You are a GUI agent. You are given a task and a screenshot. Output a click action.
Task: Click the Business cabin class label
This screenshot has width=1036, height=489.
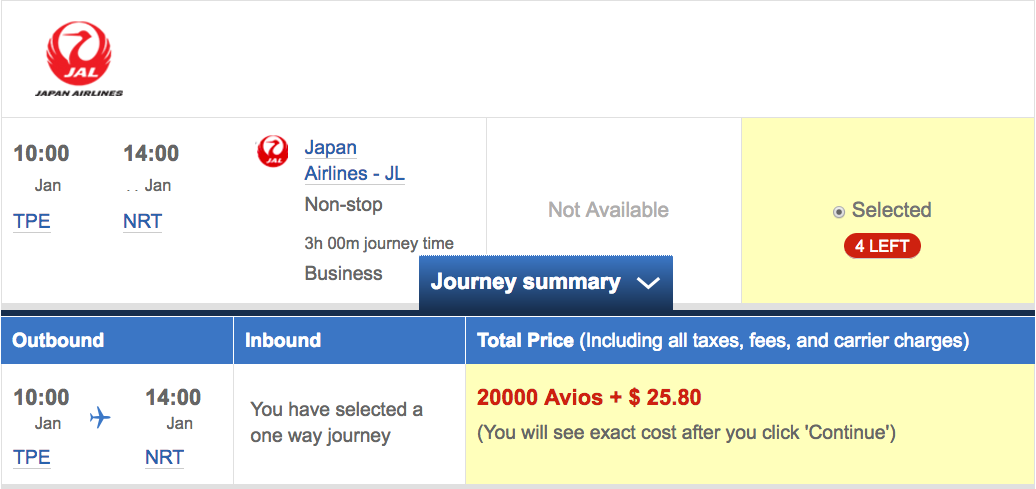click(x=343, y=273)
